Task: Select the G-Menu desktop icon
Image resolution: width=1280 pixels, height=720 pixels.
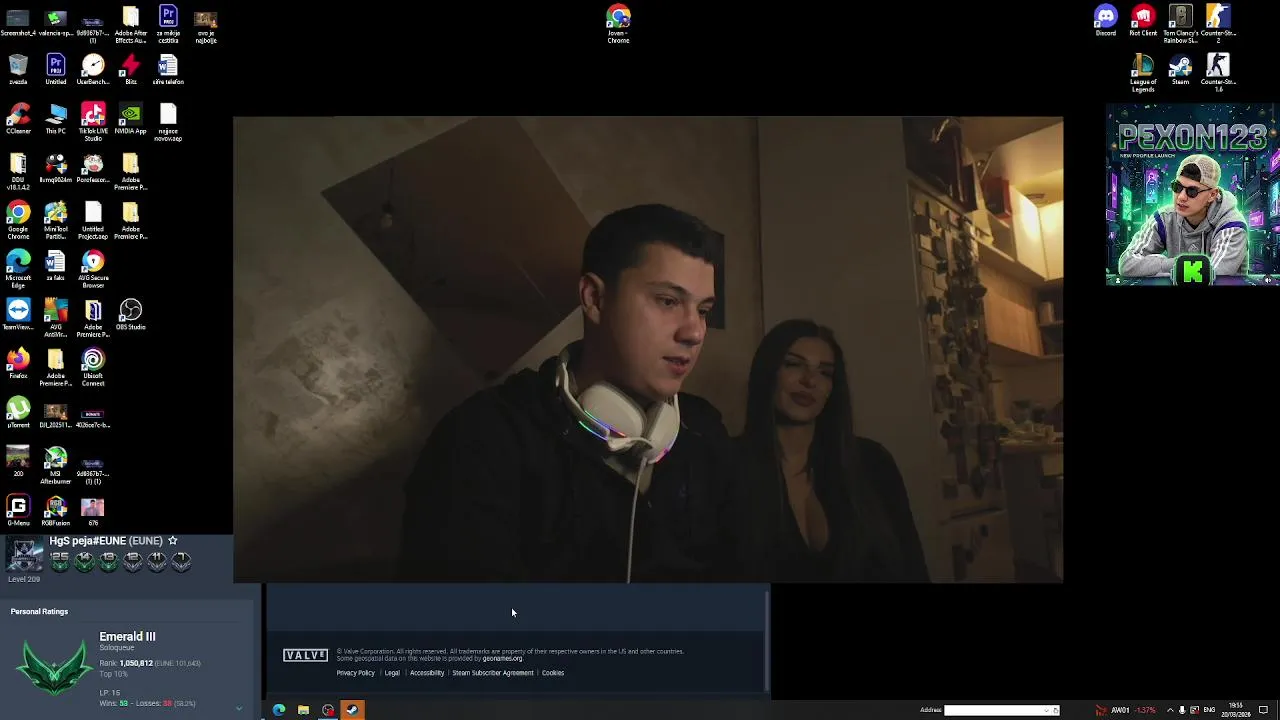Action: click(x=18, y=510)
